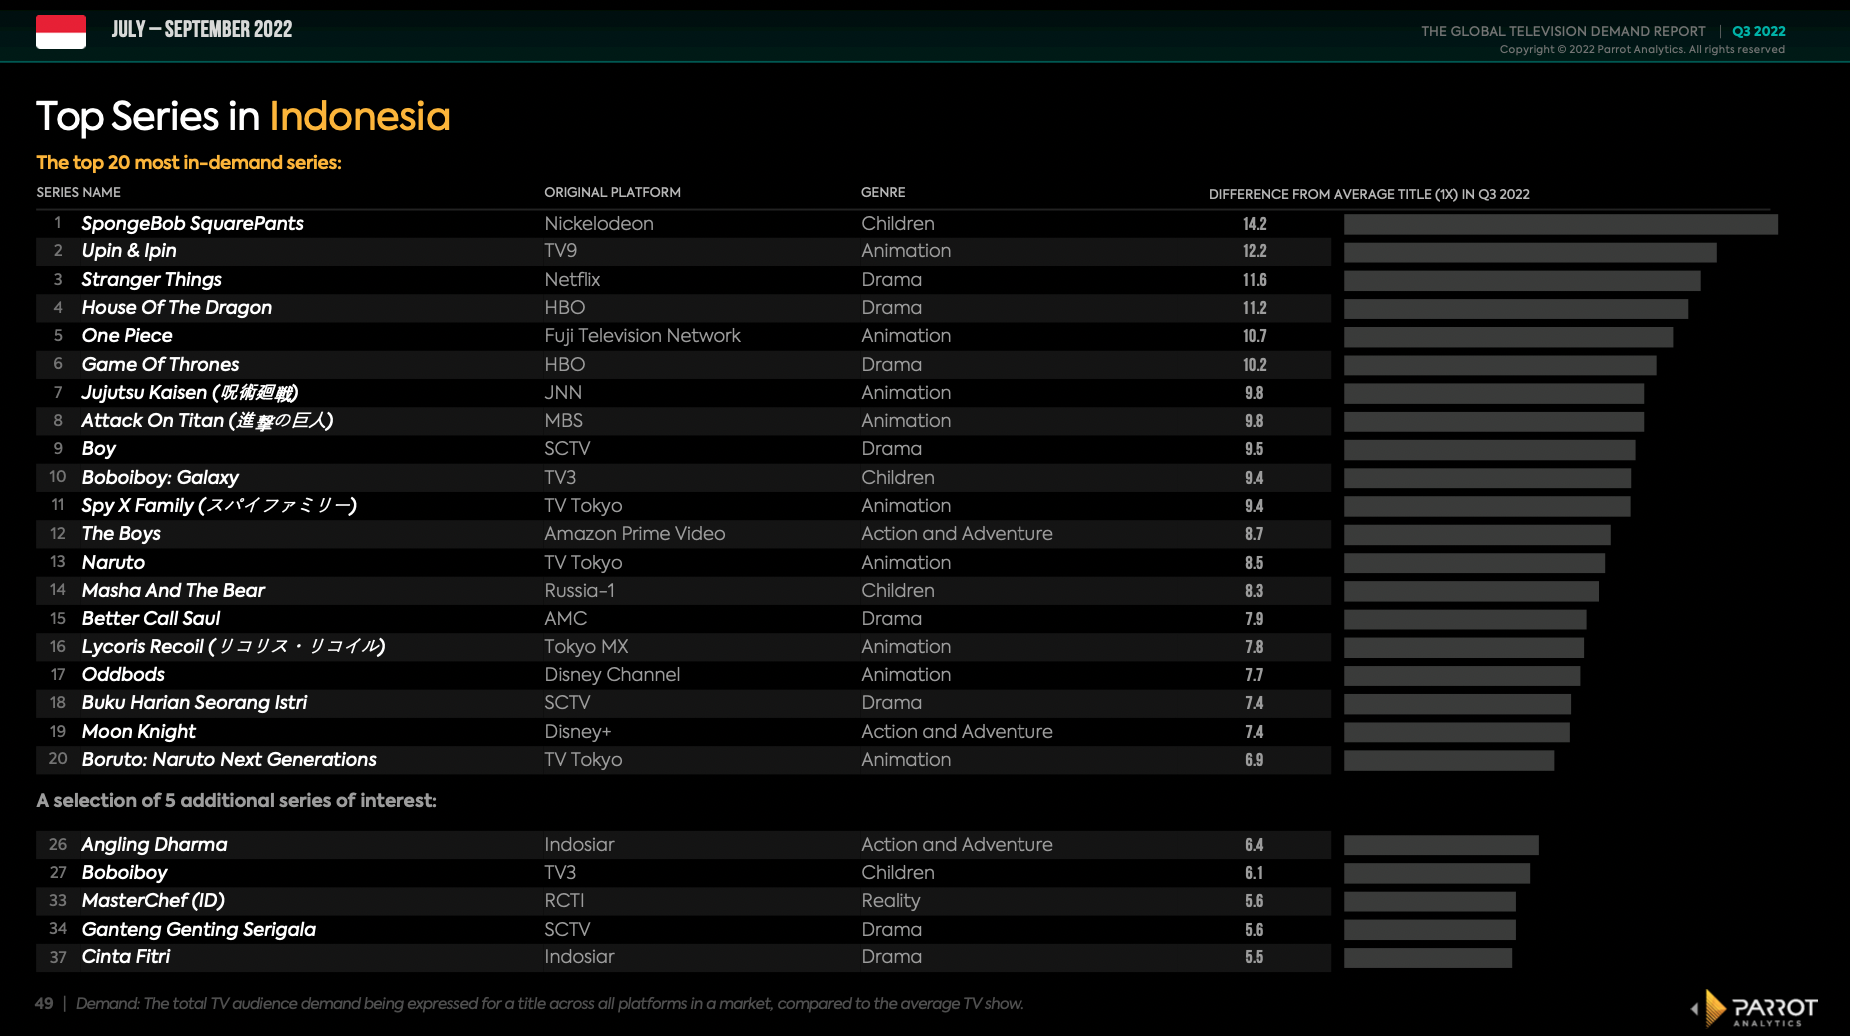The width and height of the screenshot is (1850, 1036).
Task: Select the copyright Parrot Analytics notice
Action: 1642,49
